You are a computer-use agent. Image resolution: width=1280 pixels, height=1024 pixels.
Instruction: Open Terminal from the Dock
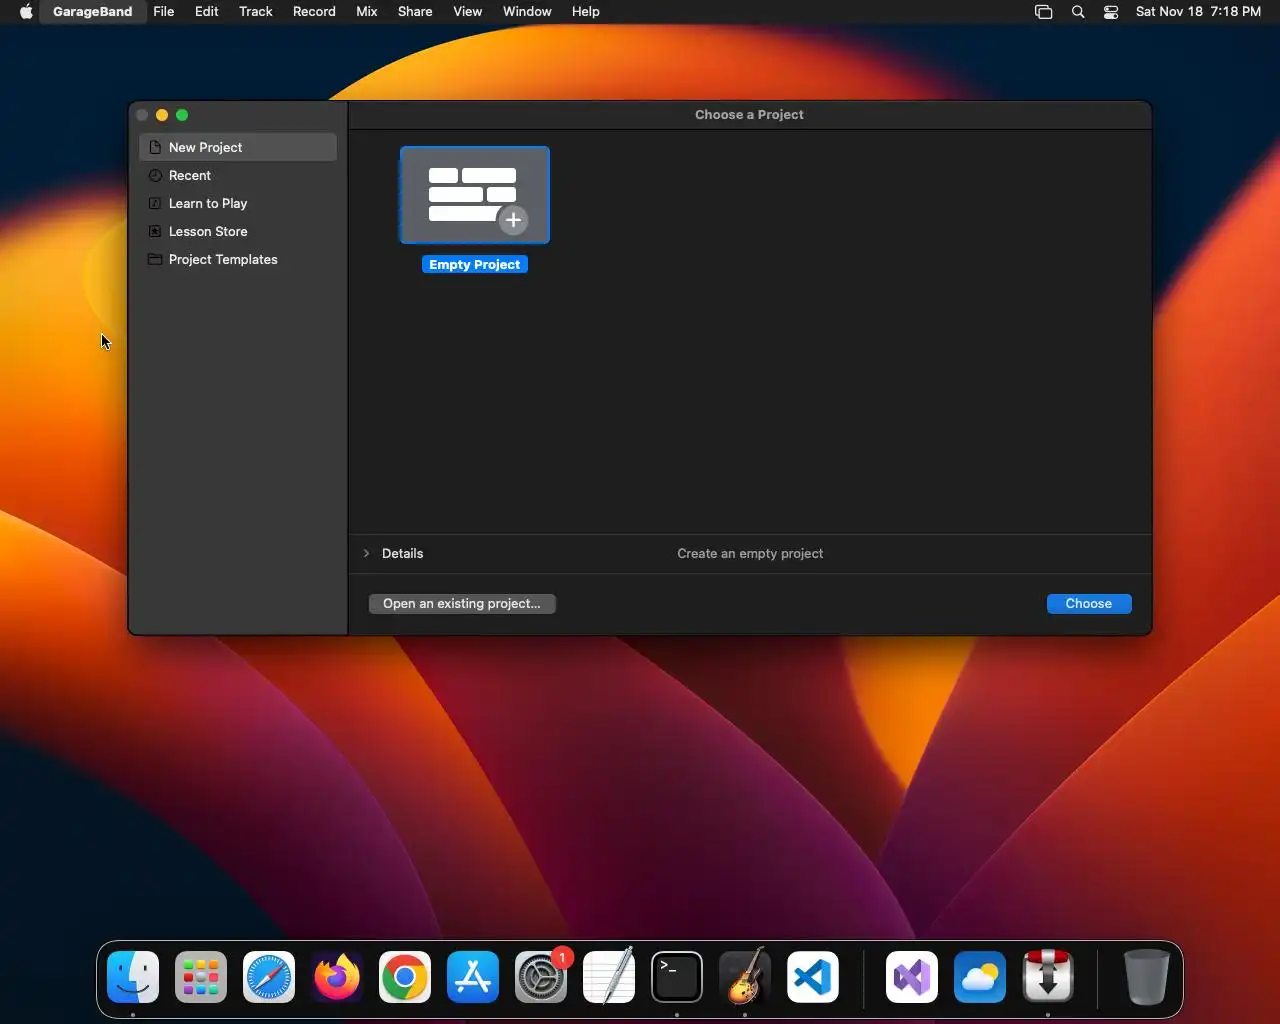point(677,977)
